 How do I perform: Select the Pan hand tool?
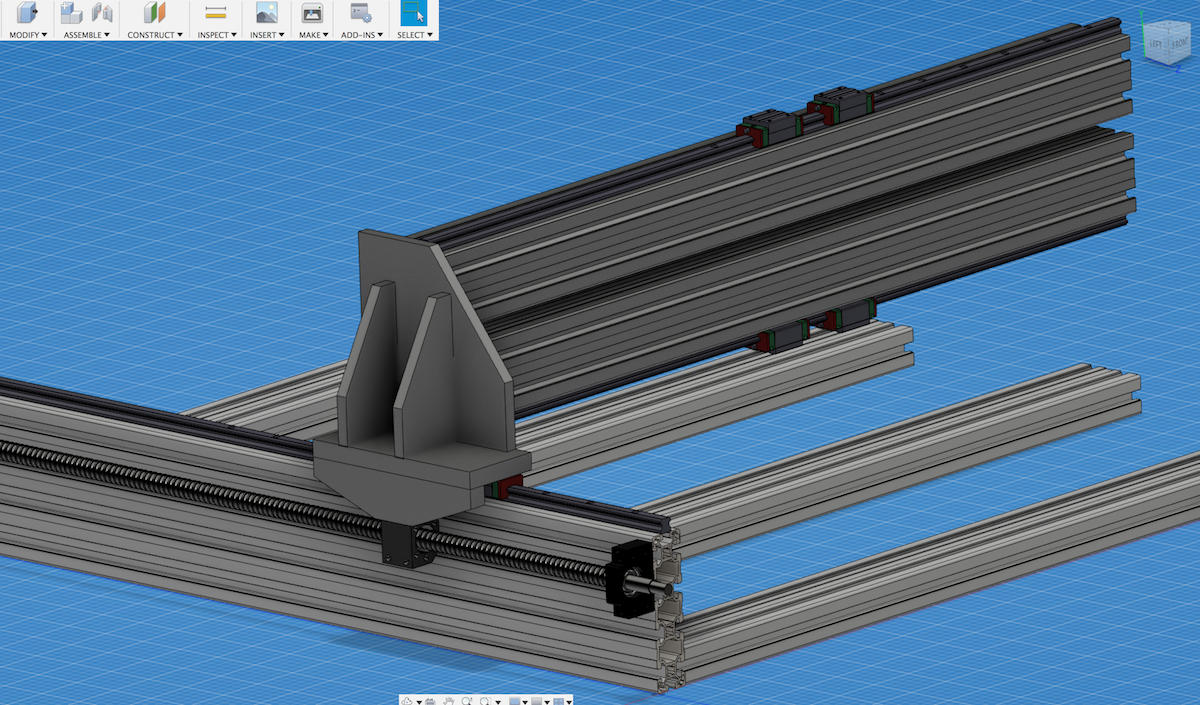coord(449,702)
